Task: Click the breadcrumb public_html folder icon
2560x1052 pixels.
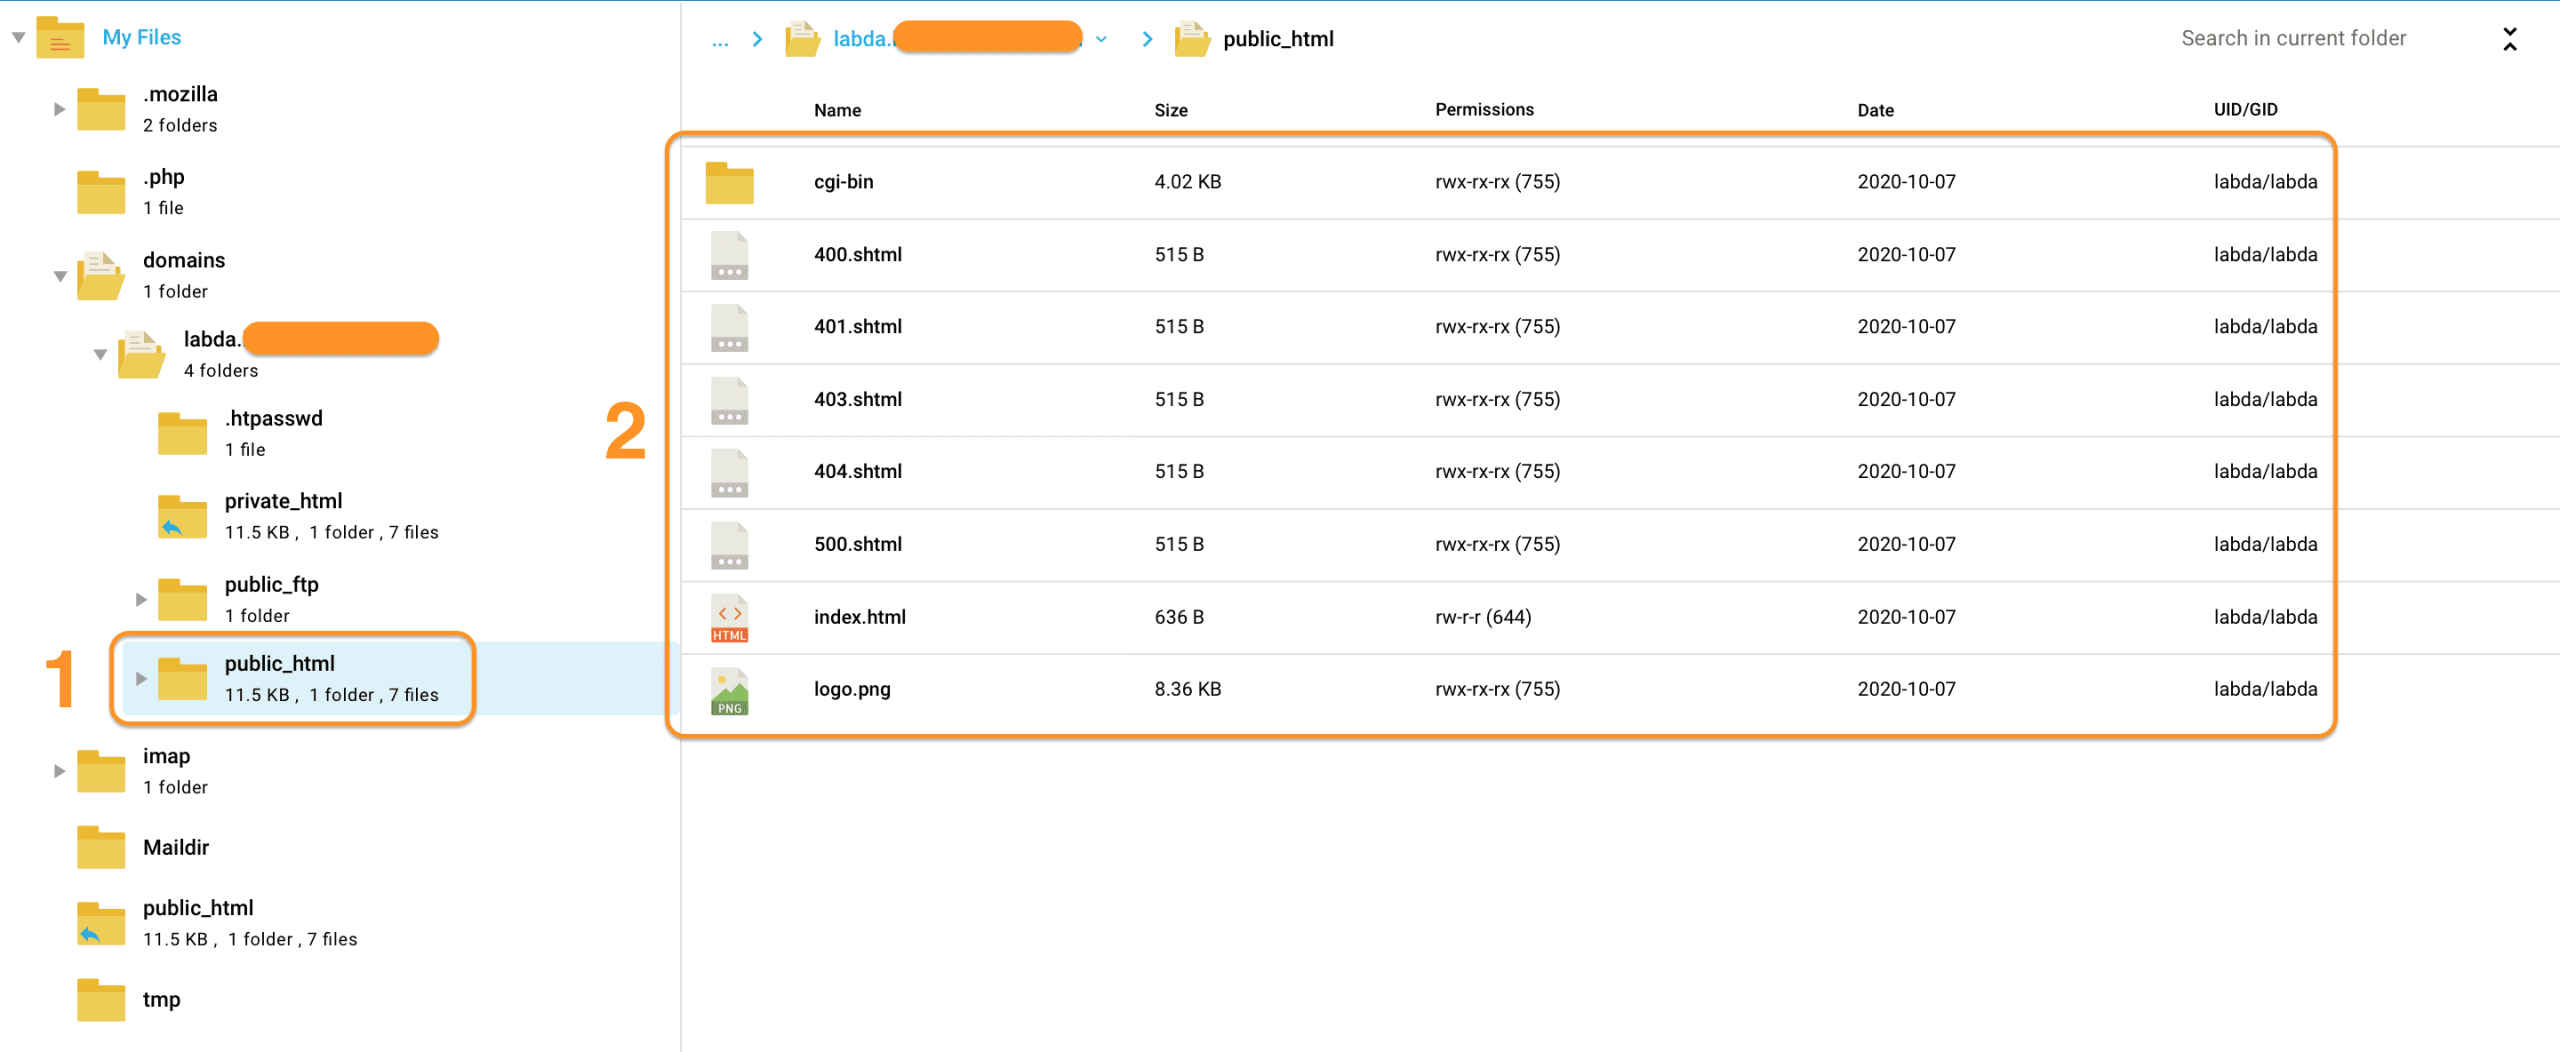Action: click(x=1191, y=39)
